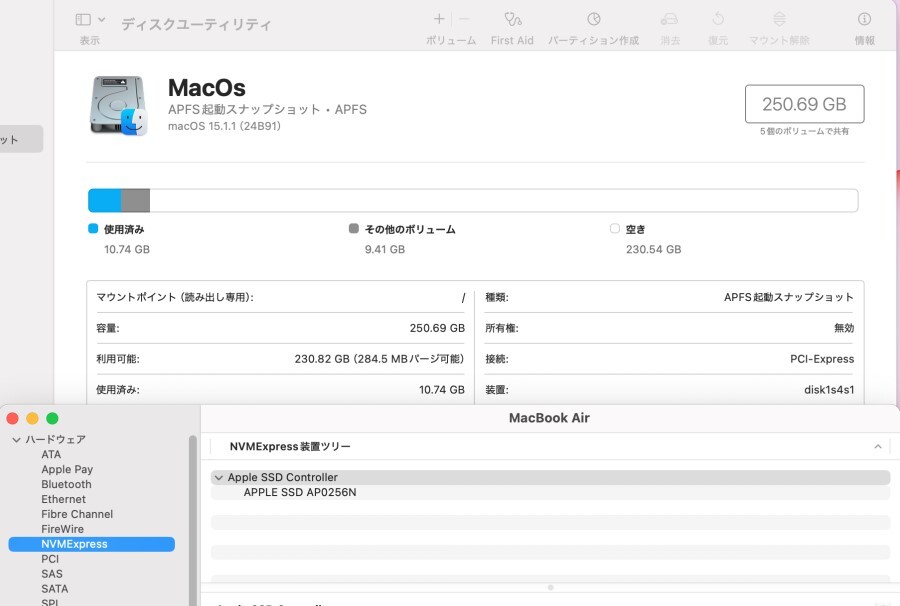This screenshot has height=606, width=900.
Task: Select PCI in hardware sidebar
Action: point(50,558)
